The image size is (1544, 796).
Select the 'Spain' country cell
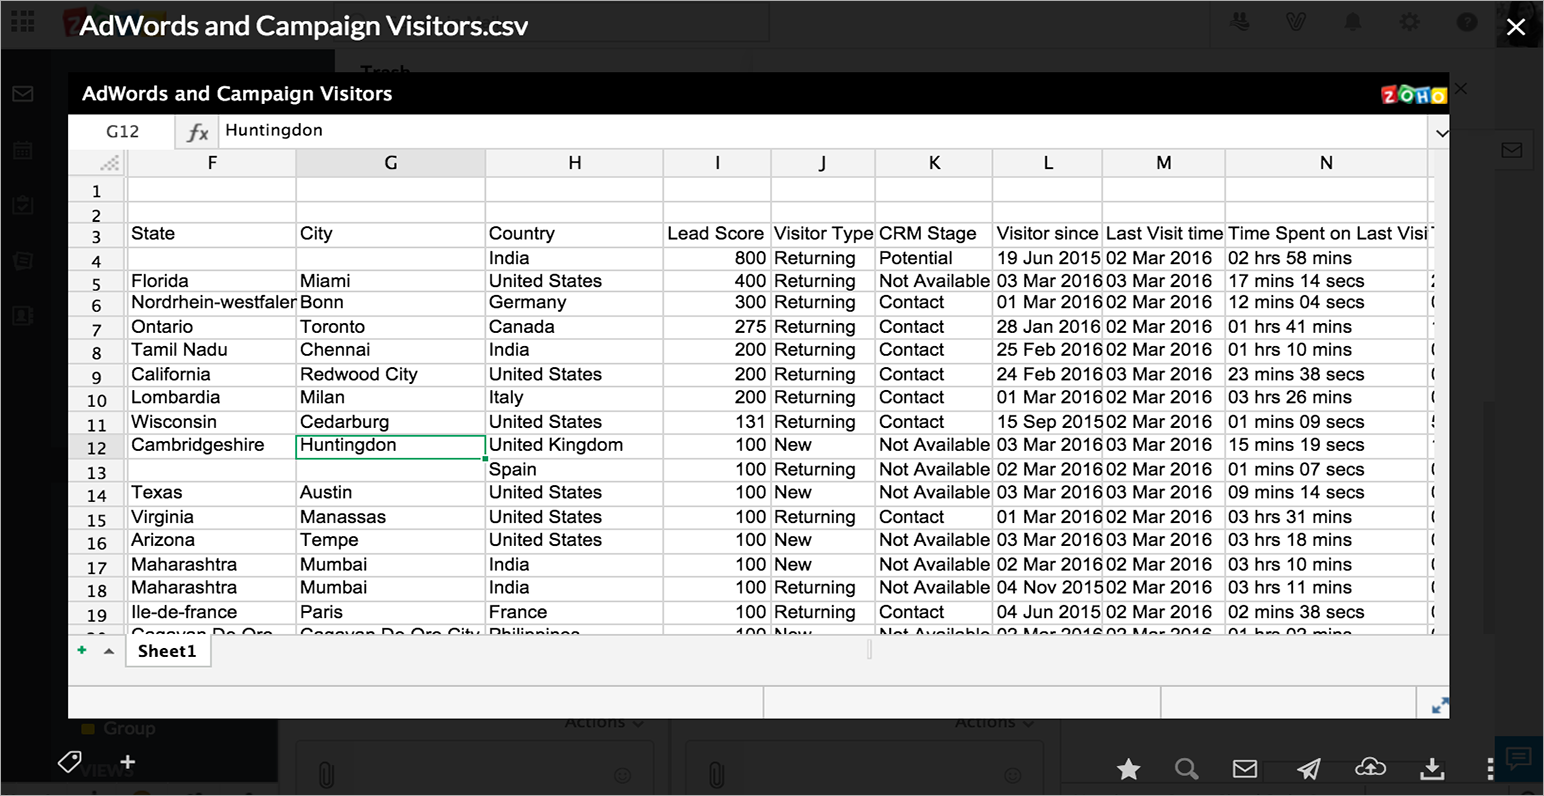coord(574,470)
